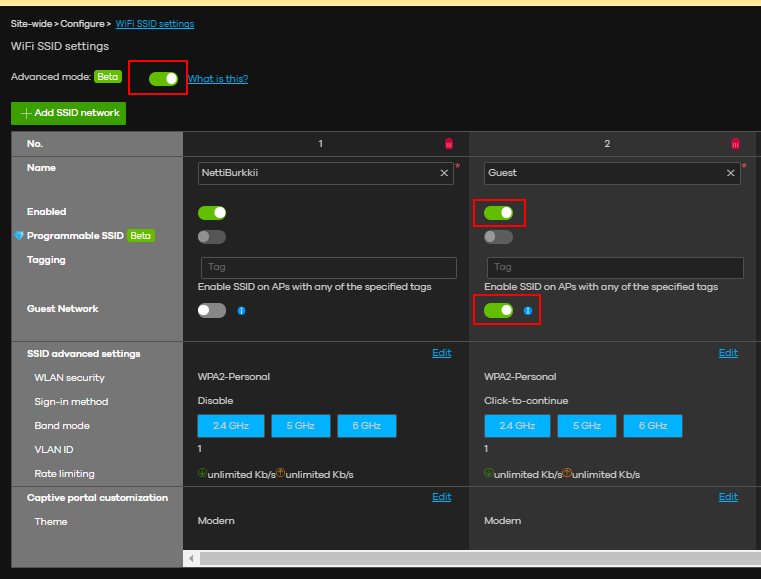Clear the Guest name field
761x579 pixels.
731,173
